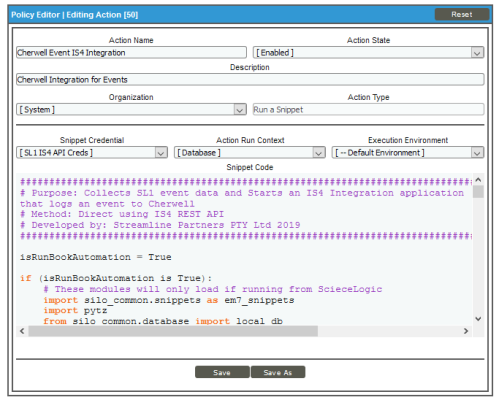The height and width of the screenshot is (400, 499).
Task: Click the Description text field
Action: pyautogui.click(x=250, y=80)
